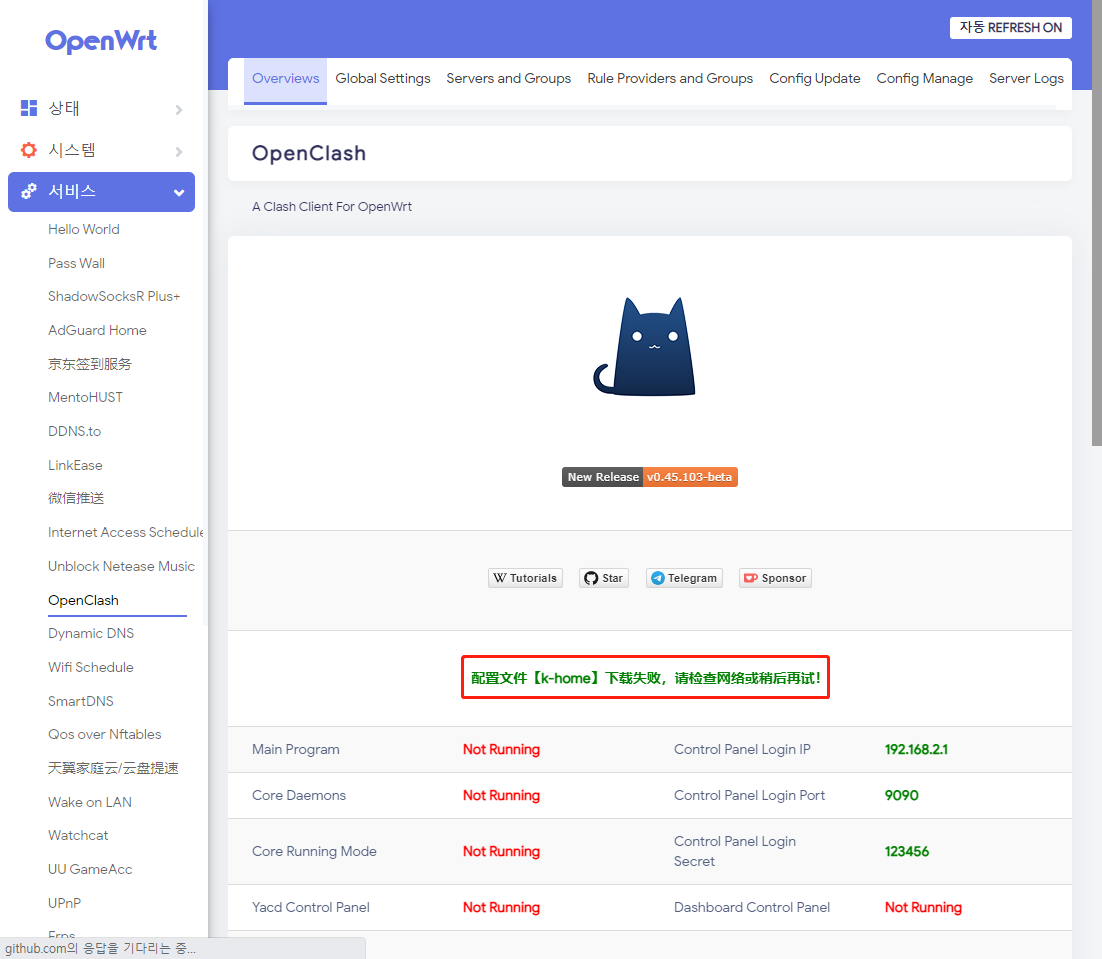Open UPnP sidebar entry
Image resolution: width=1102 pixels, height=959 pixels.
click(65, 903)
